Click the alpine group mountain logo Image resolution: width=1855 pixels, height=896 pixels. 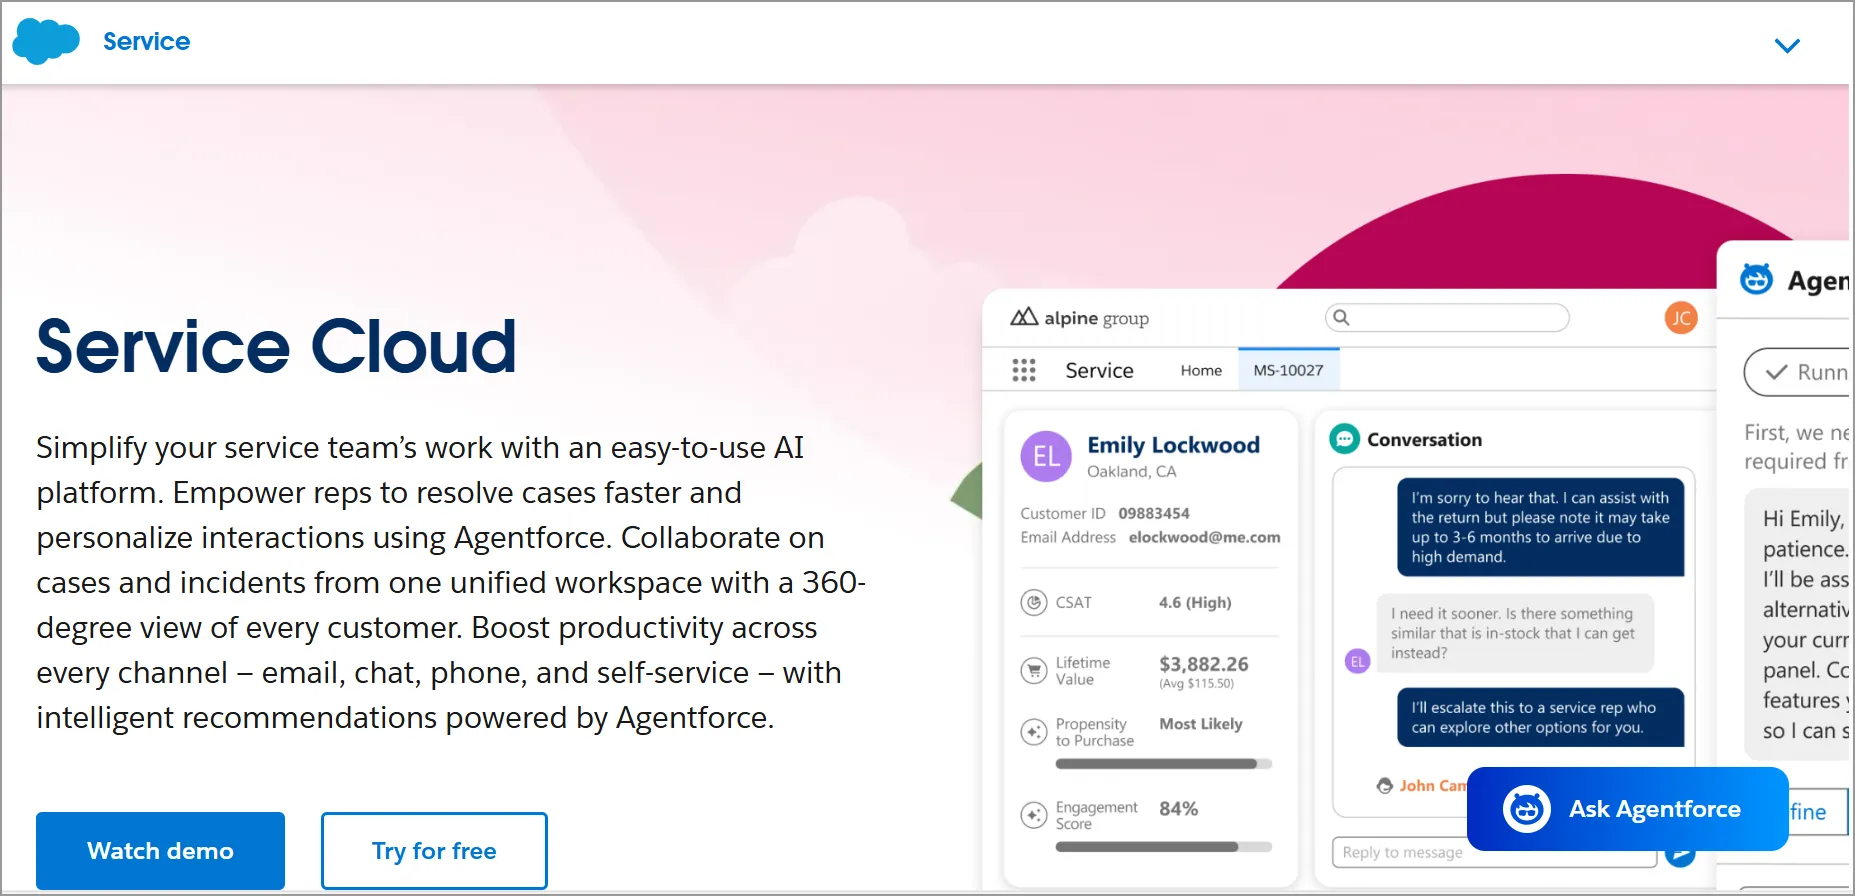point(1024,317)
